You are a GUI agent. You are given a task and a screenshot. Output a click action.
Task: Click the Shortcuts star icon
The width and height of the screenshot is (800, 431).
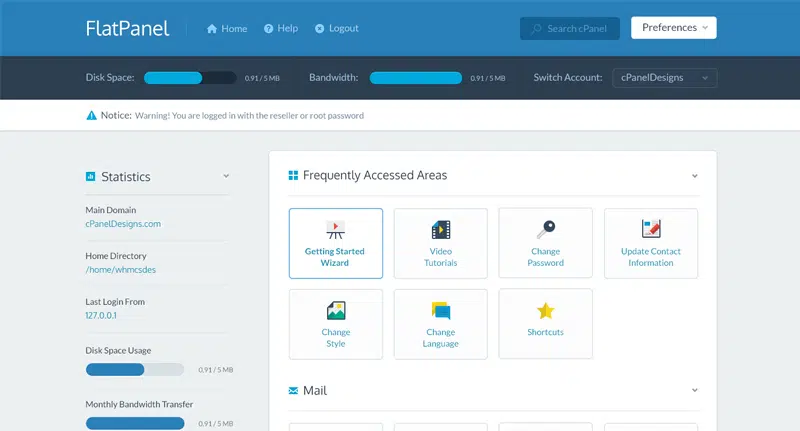tap(545, 310)
